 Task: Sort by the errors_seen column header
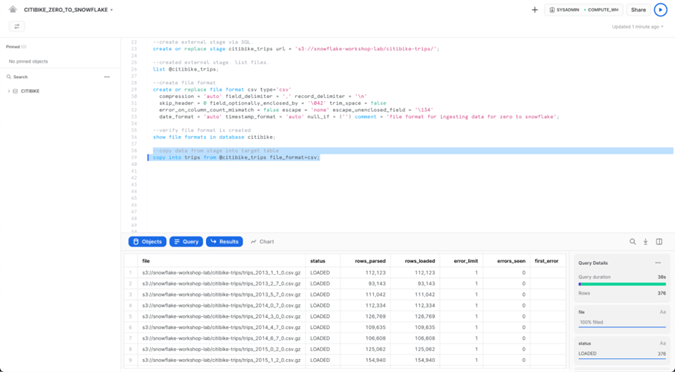[506, 261]
